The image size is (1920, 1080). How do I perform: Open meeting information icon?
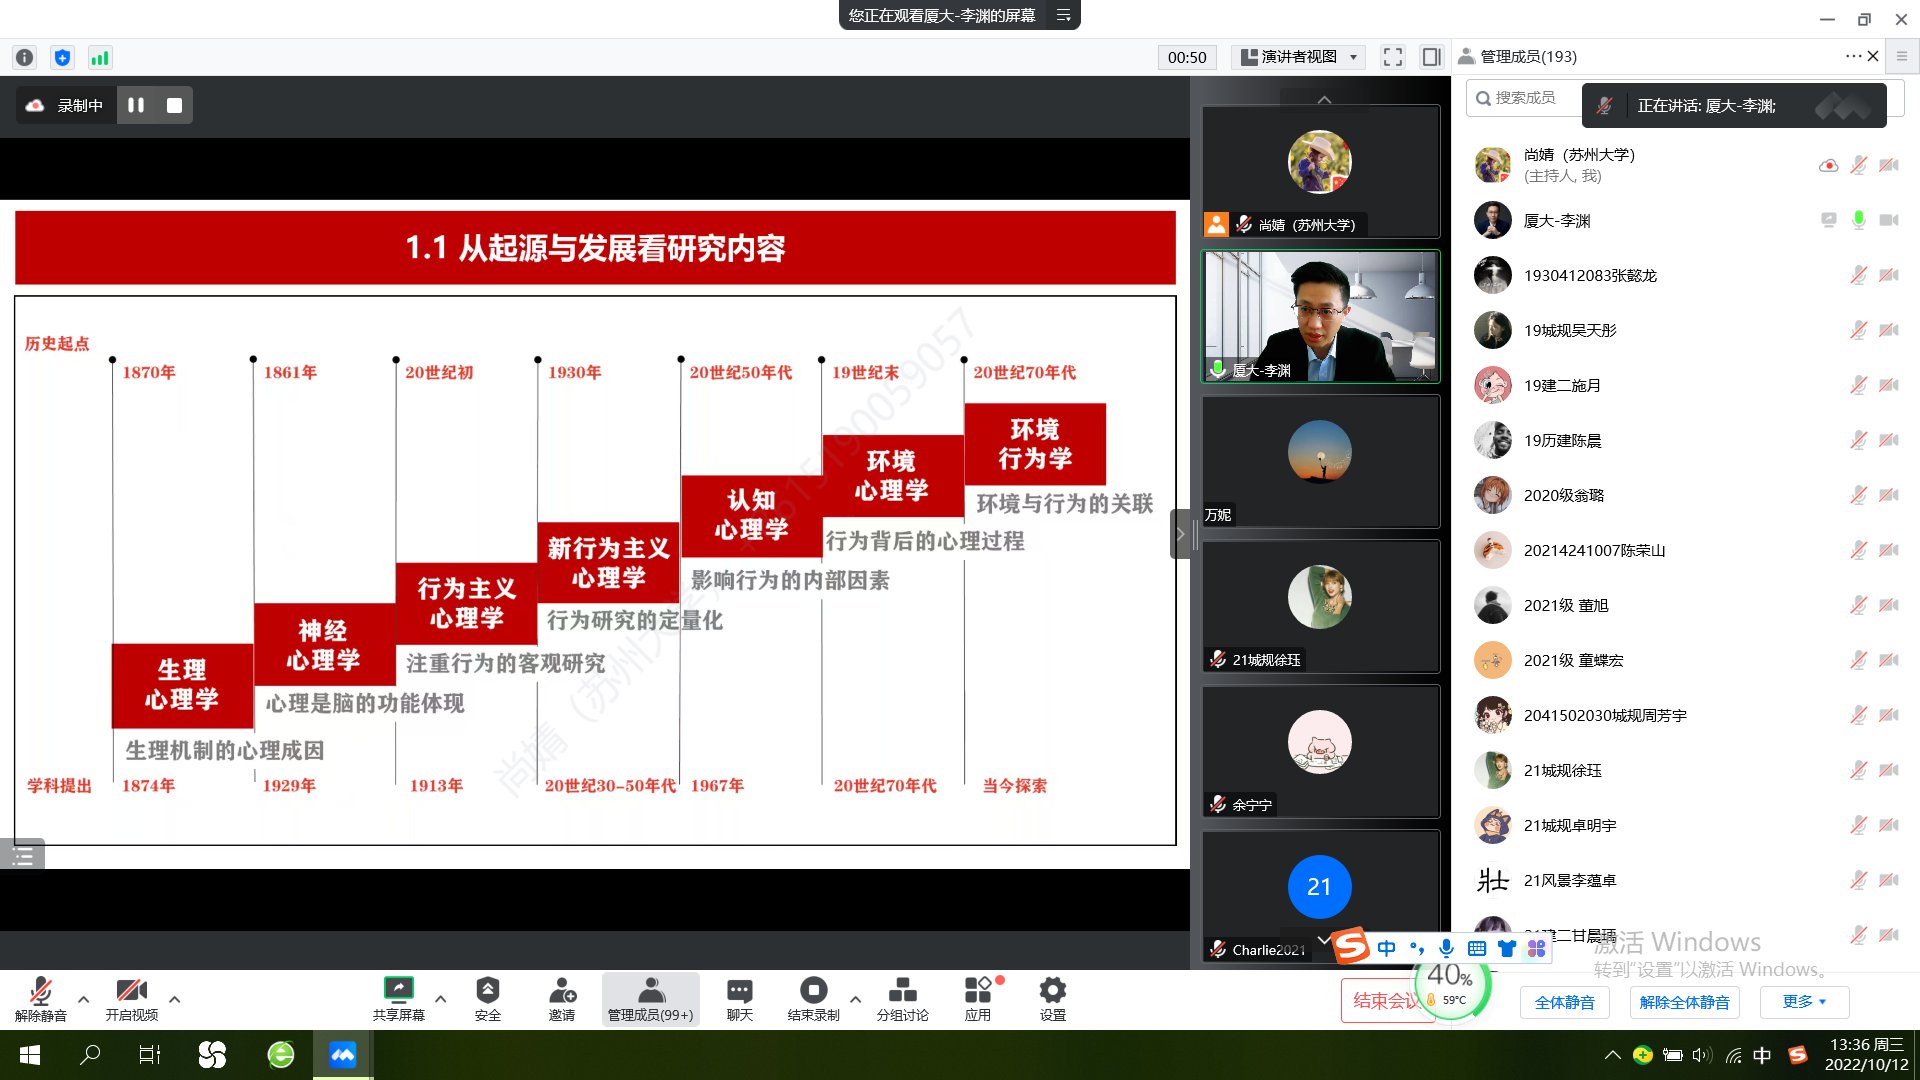[25, 57]
